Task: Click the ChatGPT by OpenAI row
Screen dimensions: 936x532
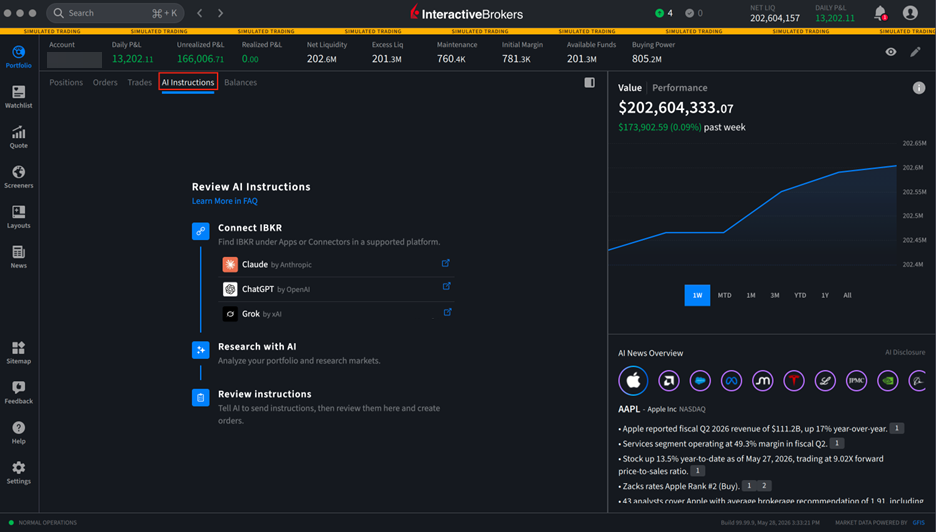Action: [337, 289]
